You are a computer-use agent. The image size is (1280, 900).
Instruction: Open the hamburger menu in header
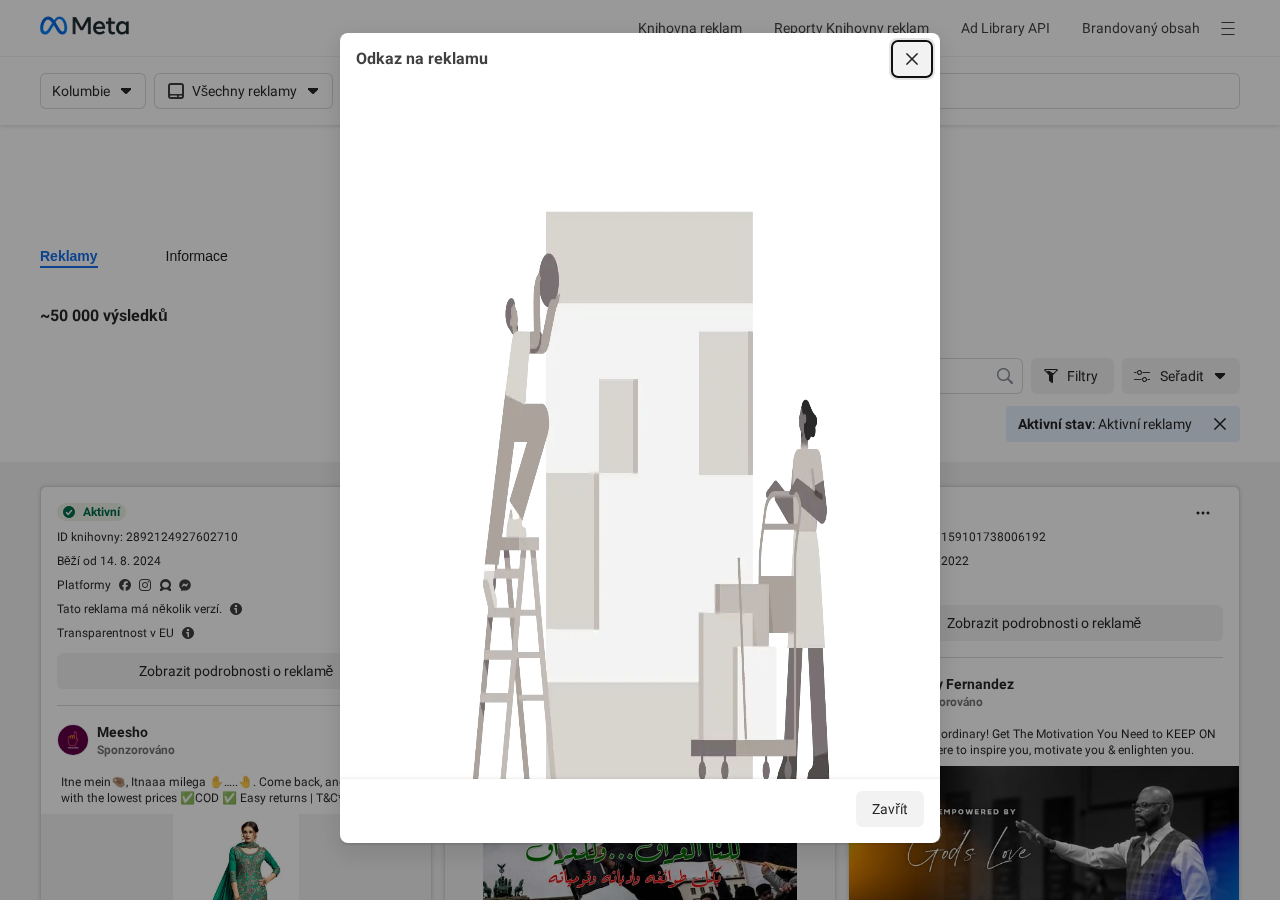coord(1227,29)
